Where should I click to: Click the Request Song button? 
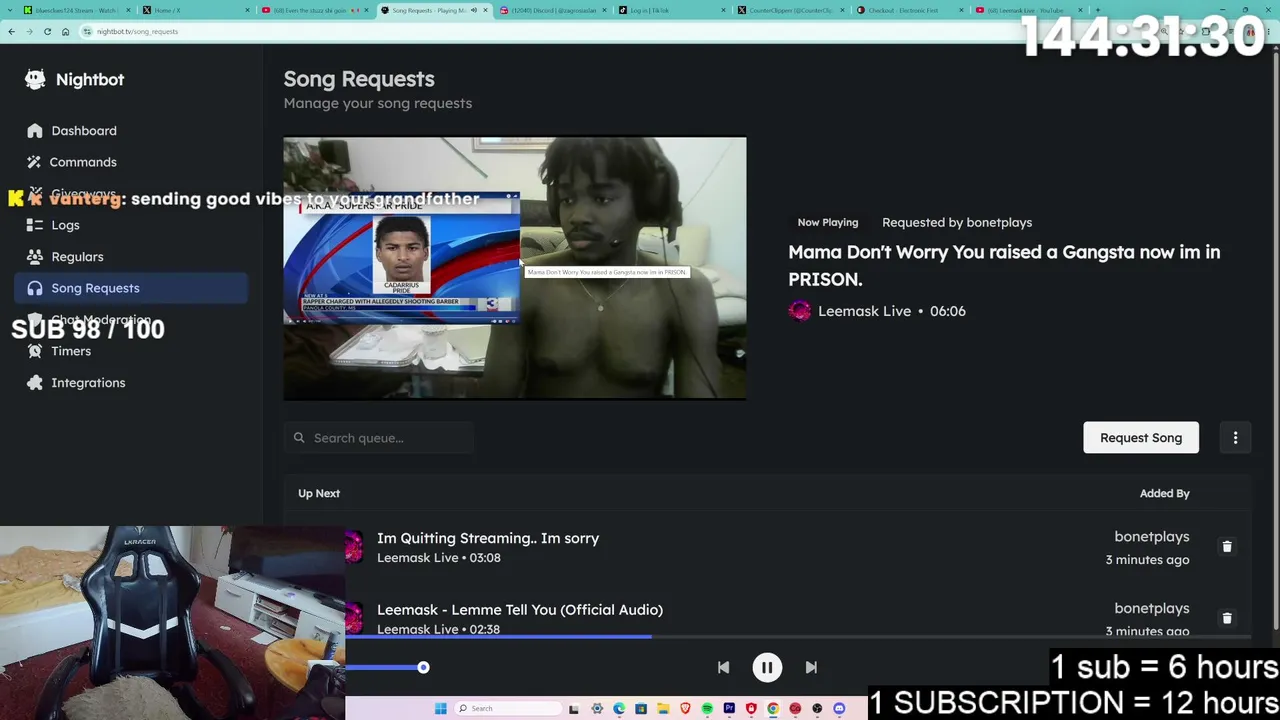pos(1141,438)
